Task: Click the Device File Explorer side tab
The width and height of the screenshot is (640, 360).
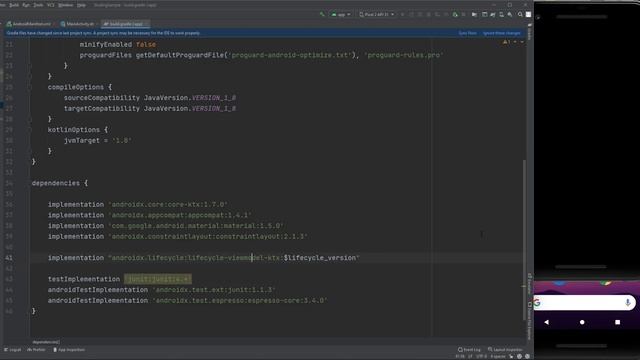Action: point(529,321)
